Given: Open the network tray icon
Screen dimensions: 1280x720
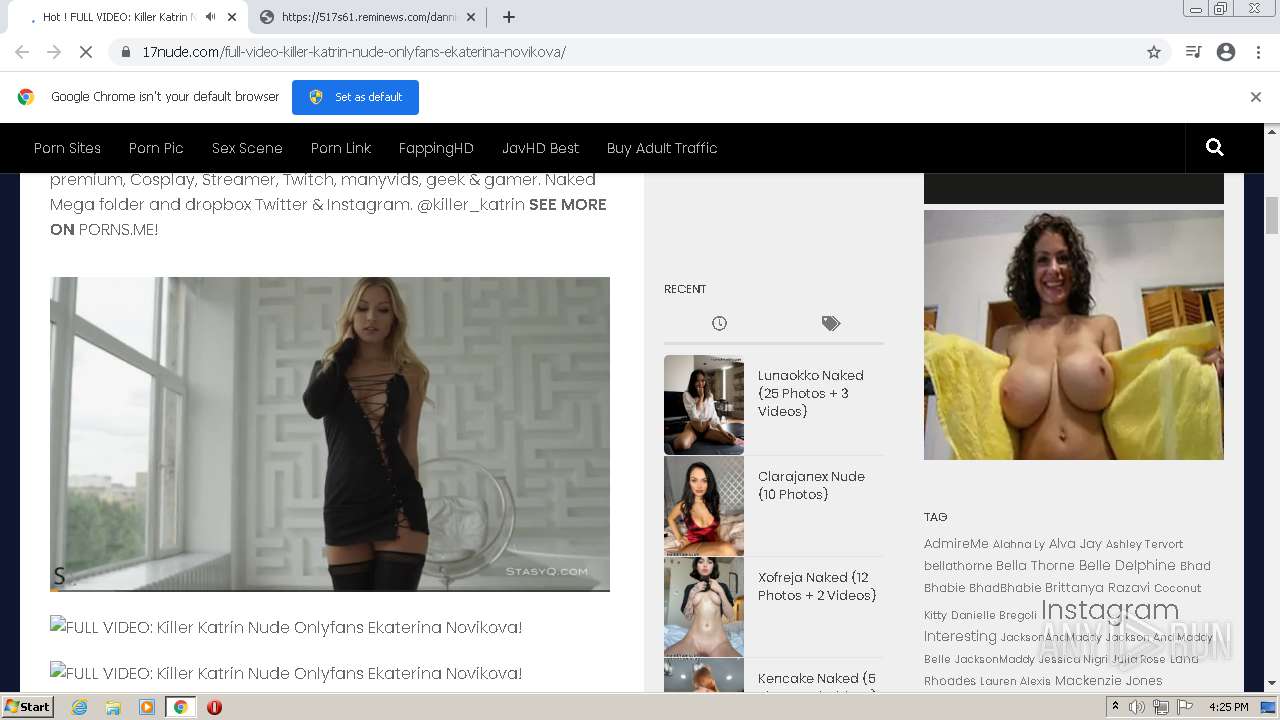Looking at the screenshot, I should coord(1161,707).
